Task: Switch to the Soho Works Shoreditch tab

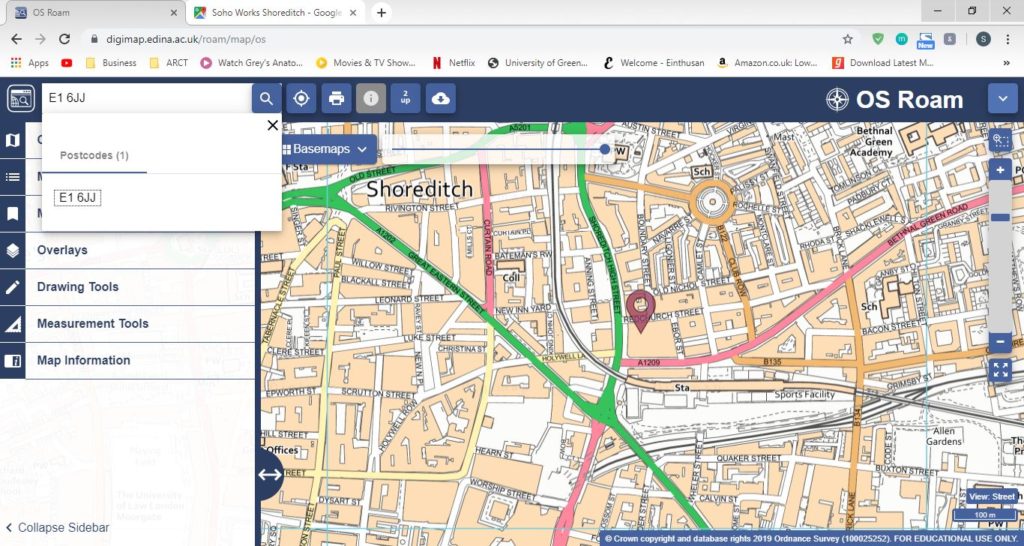Action: tap(275, 12)
